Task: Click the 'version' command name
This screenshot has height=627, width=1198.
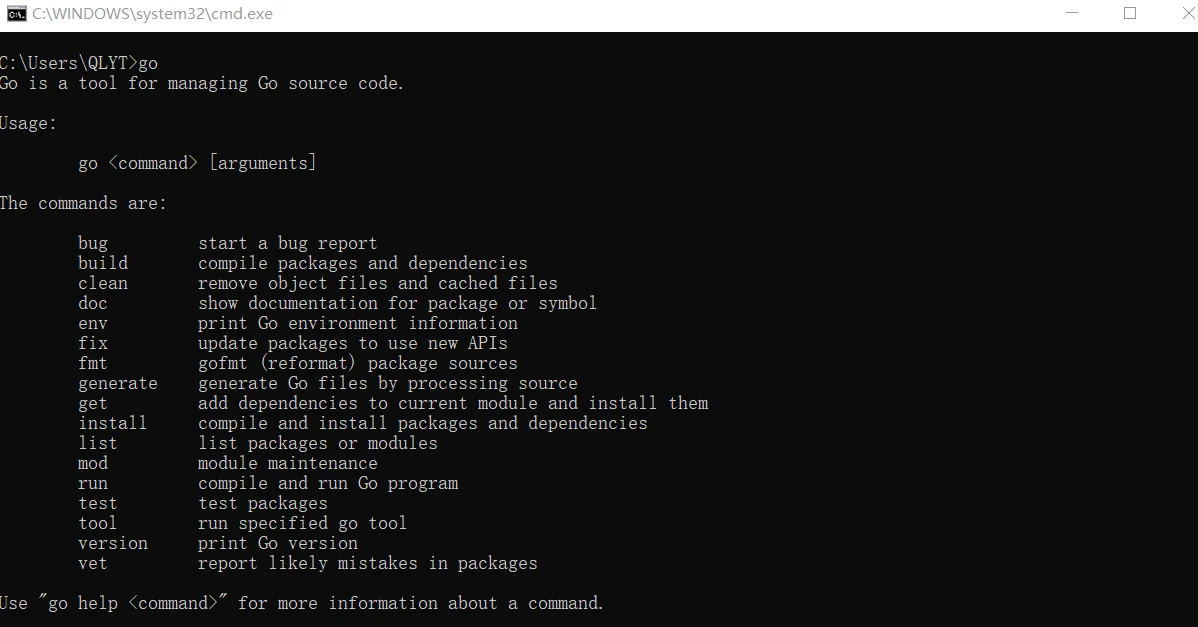Action: point(113,544)
